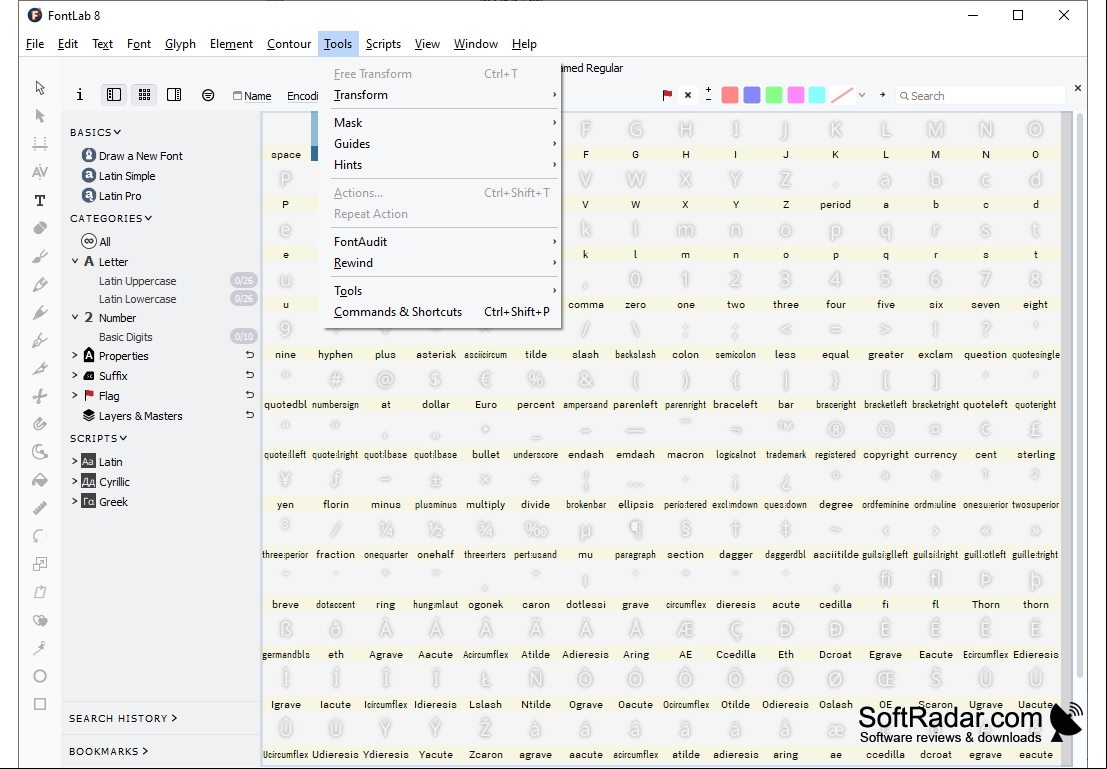Collapse the Letter category tree

coord(75,261)
